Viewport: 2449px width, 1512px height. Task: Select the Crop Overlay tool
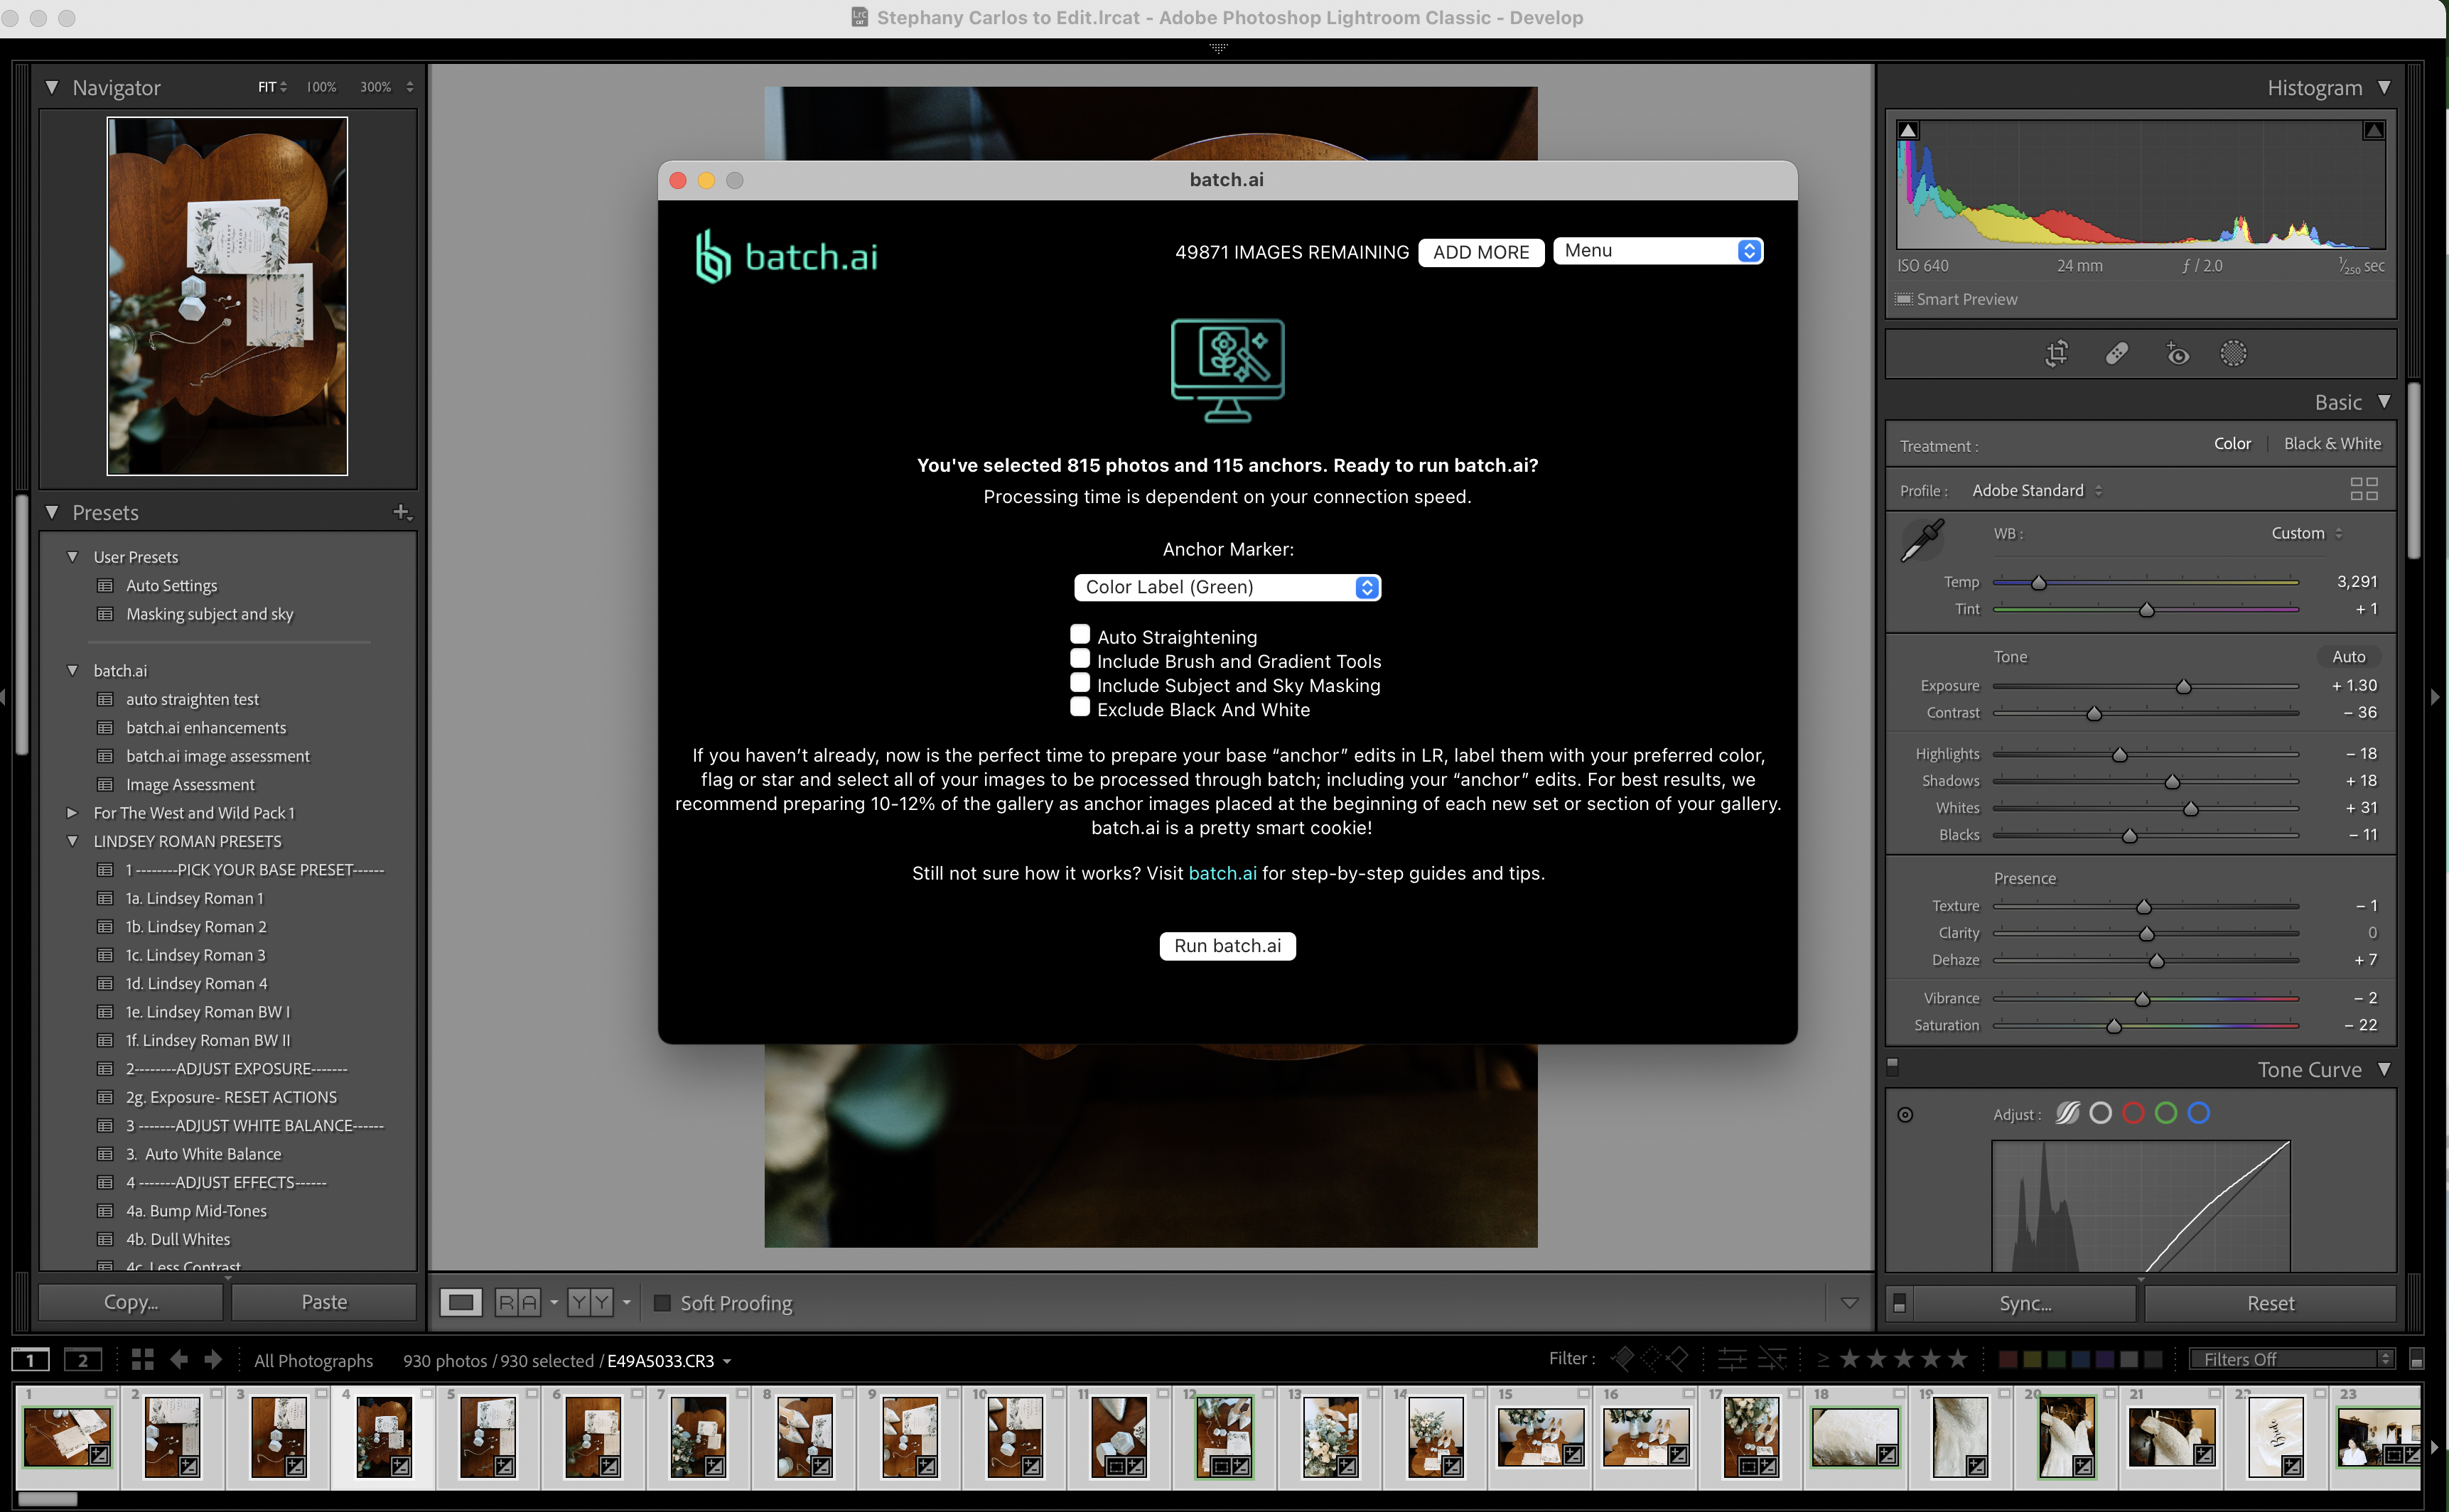pyautogui.click(x=2056, y=353)
